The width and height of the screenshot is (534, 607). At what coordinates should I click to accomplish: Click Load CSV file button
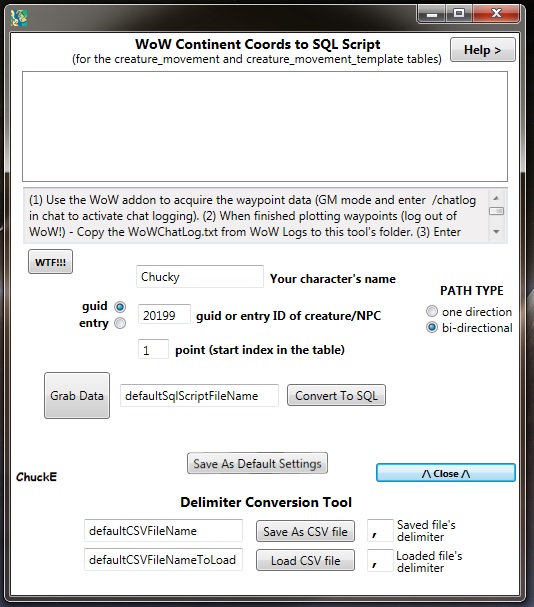click(305, 560)
